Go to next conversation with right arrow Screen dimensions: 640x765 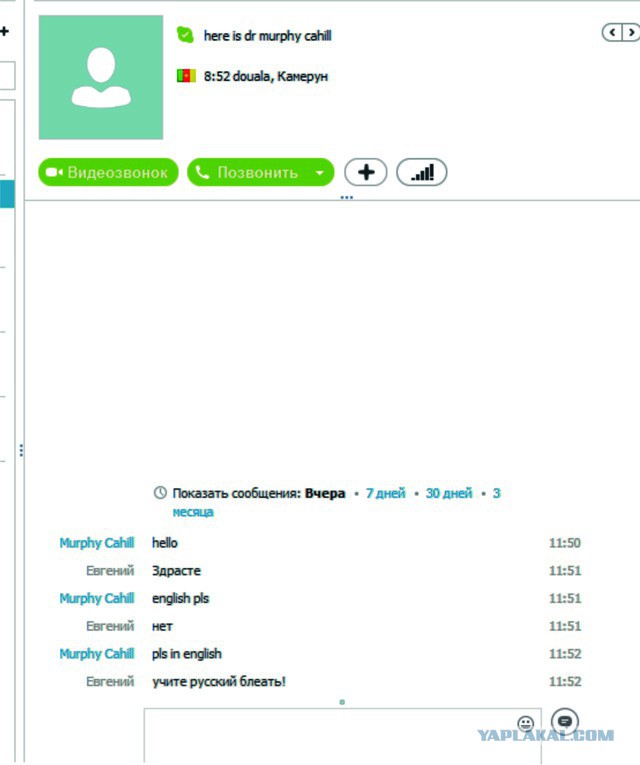pos(631,33)
